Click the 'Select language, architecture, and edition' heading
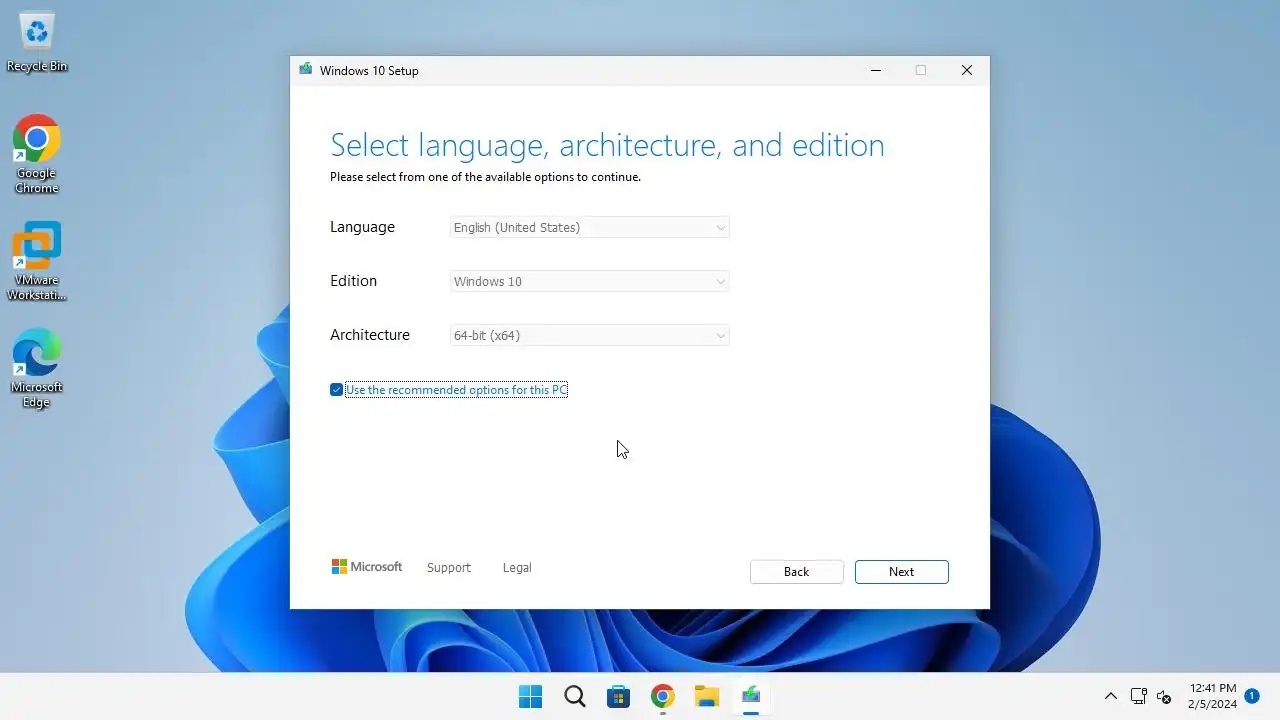Viewport: 1280px width, 720px height. (x=607, y=146)
